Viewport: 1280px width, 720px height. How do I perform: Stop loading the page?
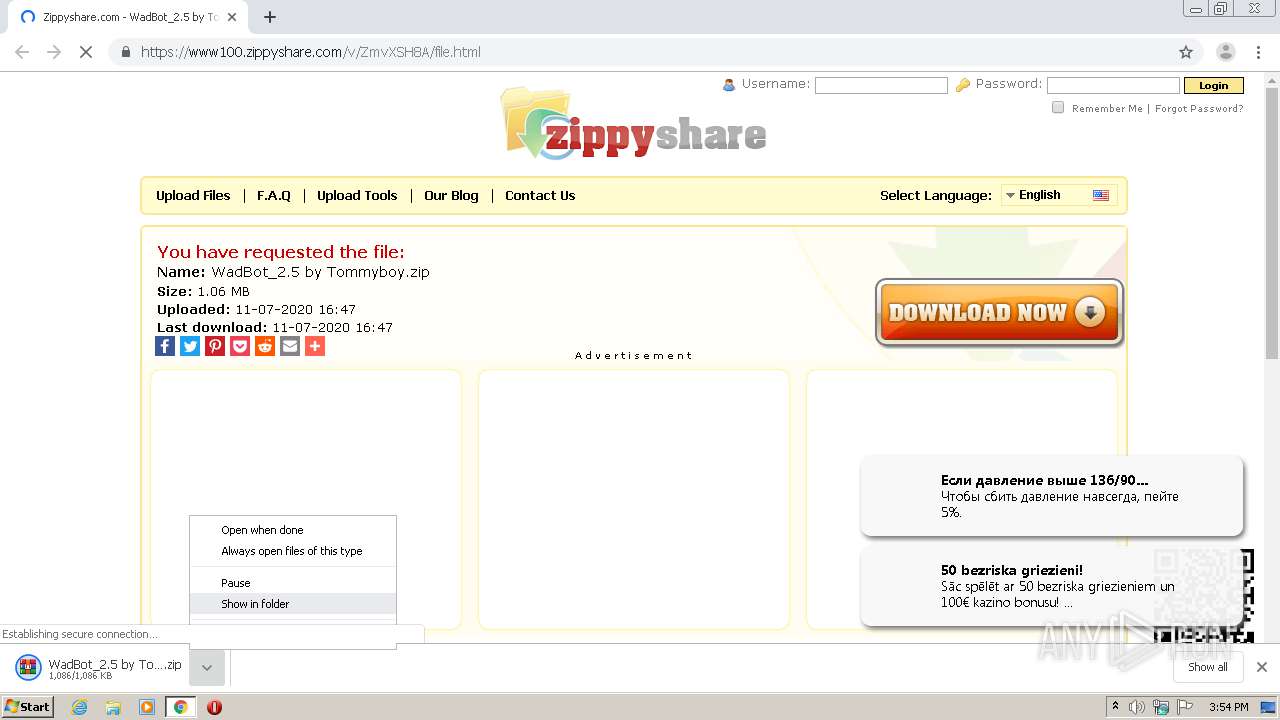coord(86,52)
